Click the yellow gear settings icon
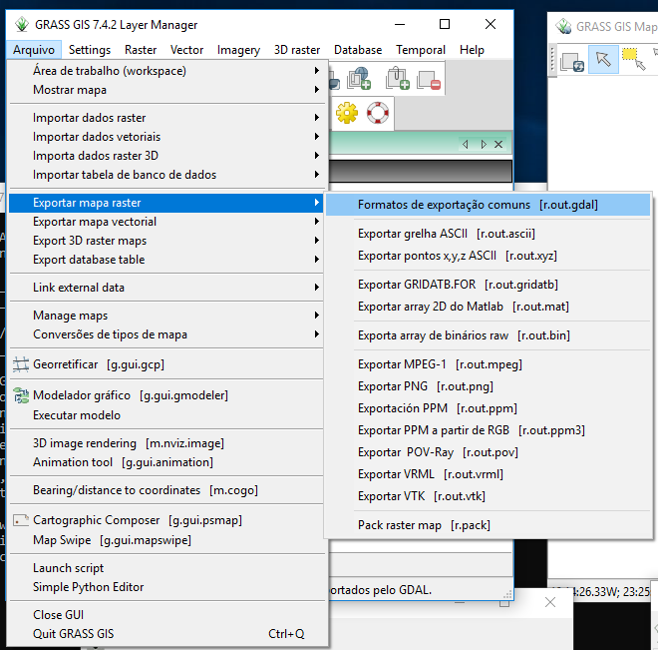This screenshot has width=658, height=650. coord(346,113)
